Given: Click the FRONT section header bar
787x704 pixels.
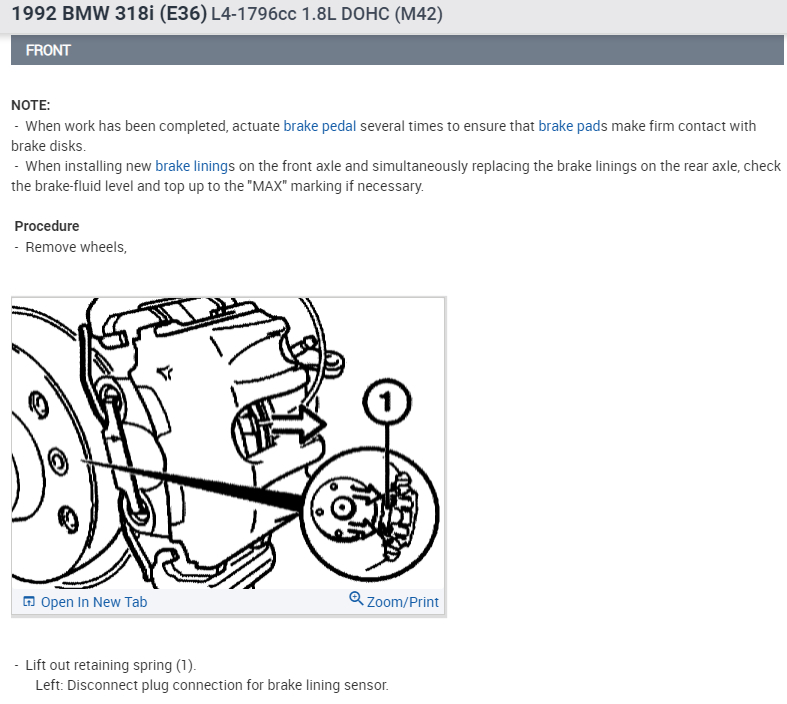Looking at the screenshot, I should click(x=397, y=50).
